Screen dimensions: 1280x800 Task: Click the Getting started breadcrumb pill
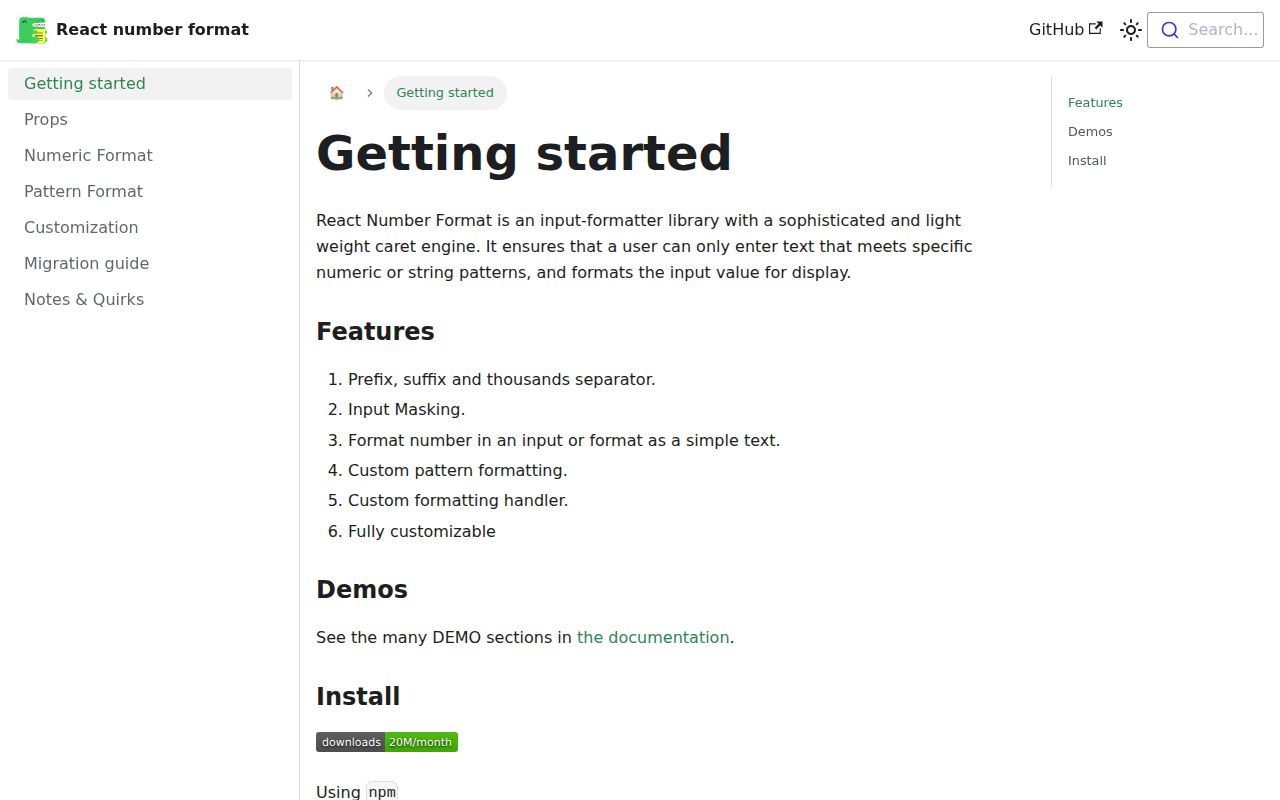click(x=445, y=93)
